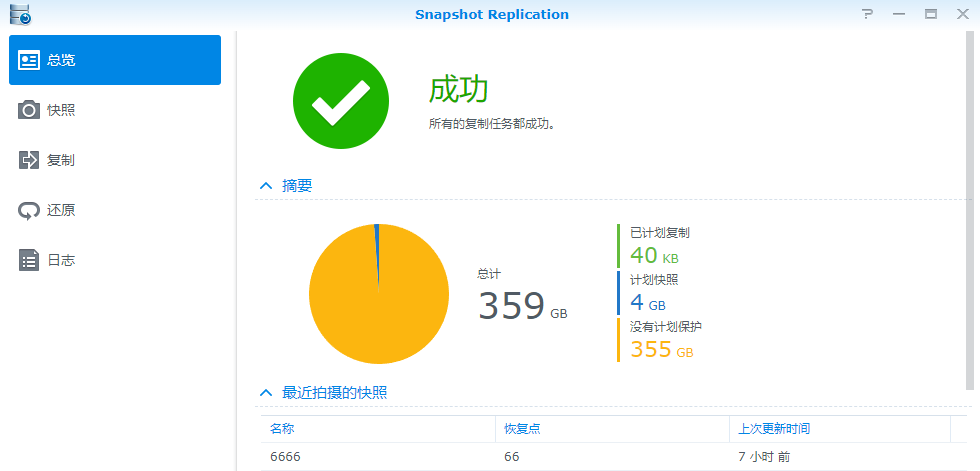Click the 成功 status heading
Viewport: 980px width, 471px height.
(458, 90)
